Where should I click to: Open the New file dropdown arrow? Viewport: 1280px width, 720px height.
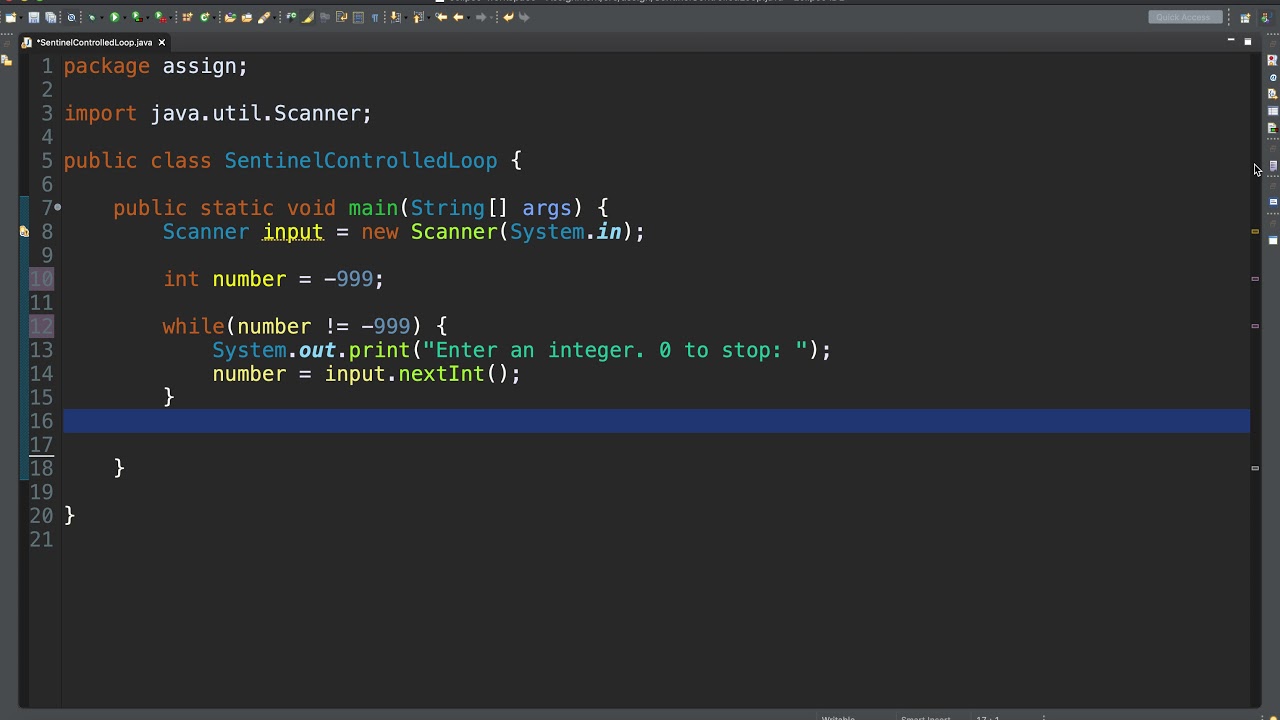(x=21, y=18)
